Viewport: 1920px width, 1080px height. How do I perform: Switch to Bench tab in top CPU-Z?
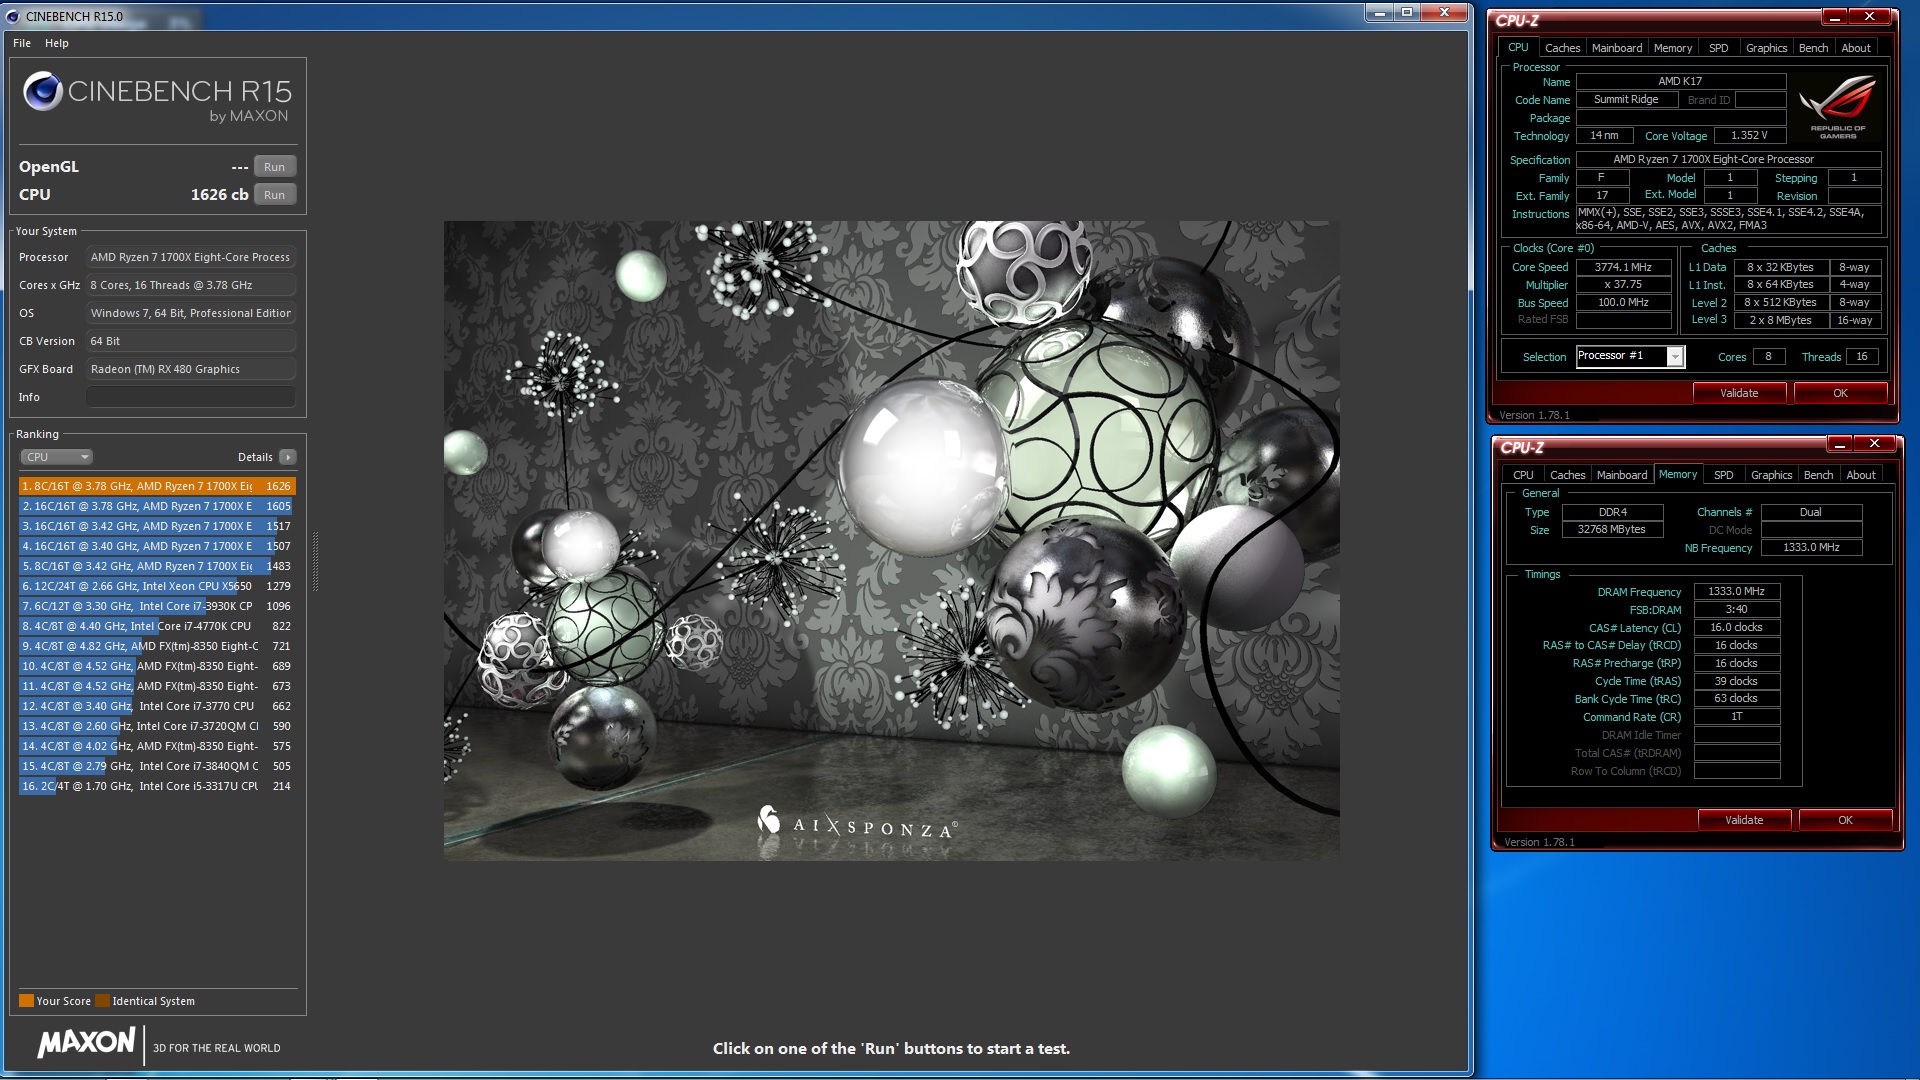(x=1813, y=48)
